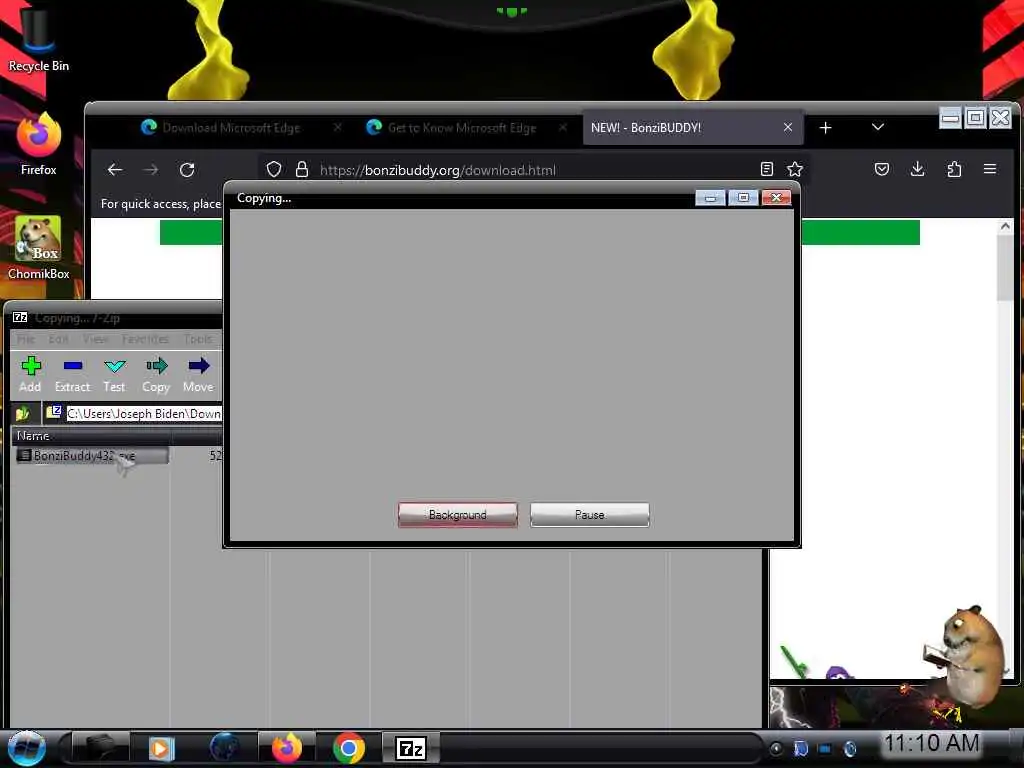
Task: Click the site security padlock icon
Action: [302, 170]
